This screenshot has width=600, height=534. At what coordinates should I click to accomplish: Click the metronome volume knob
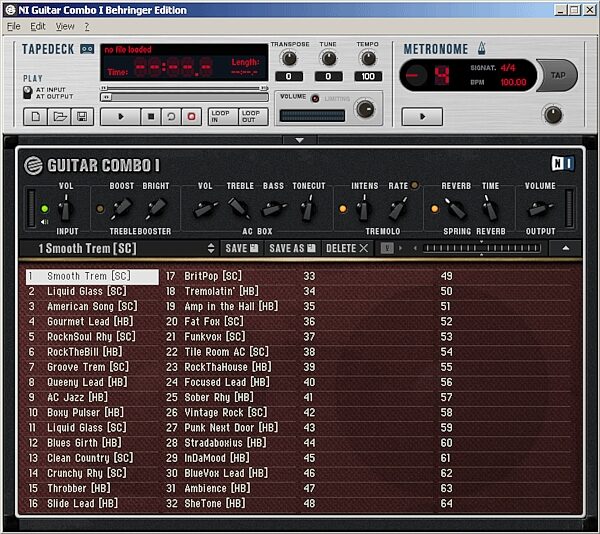click(x=553, y=115)
